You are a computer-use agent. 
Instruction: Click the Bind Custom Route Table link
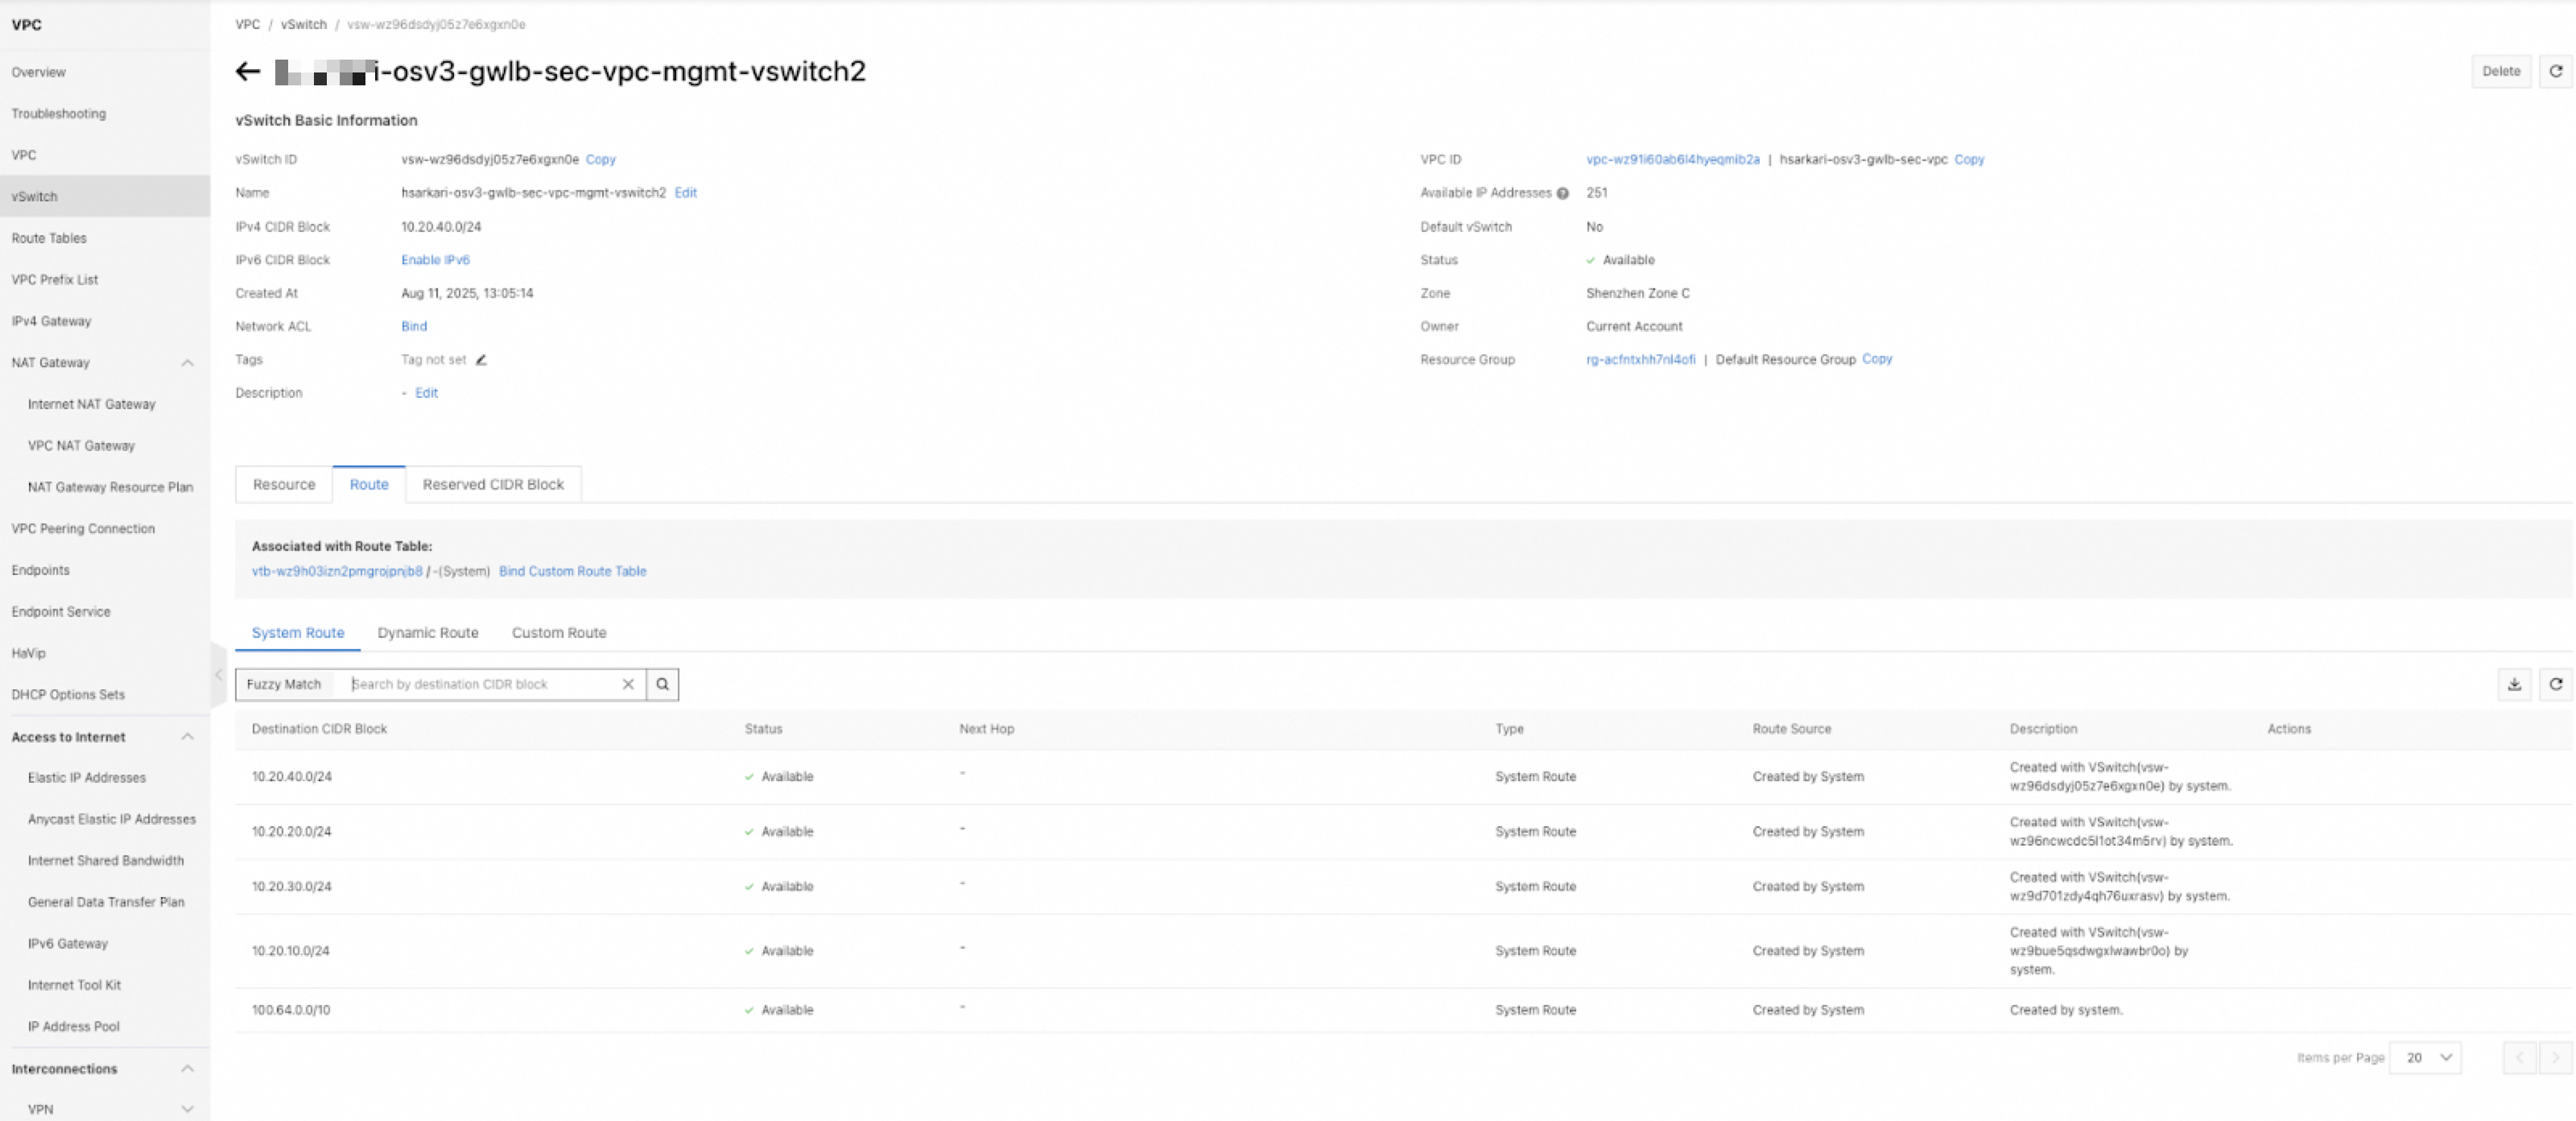click(x=572, y=572)
